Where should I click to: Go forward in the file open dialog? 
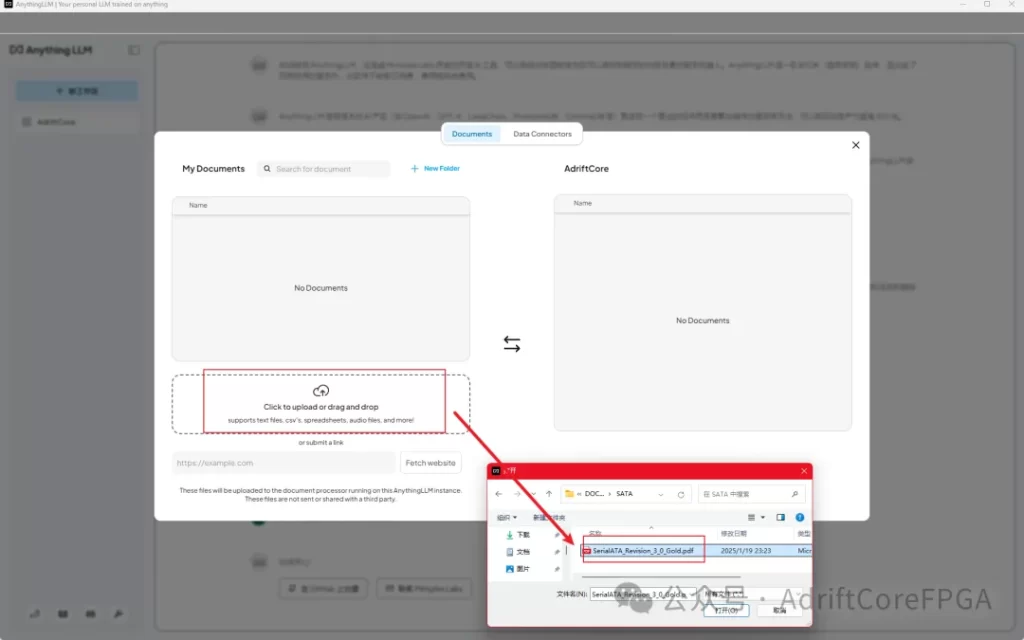[517, 494]
